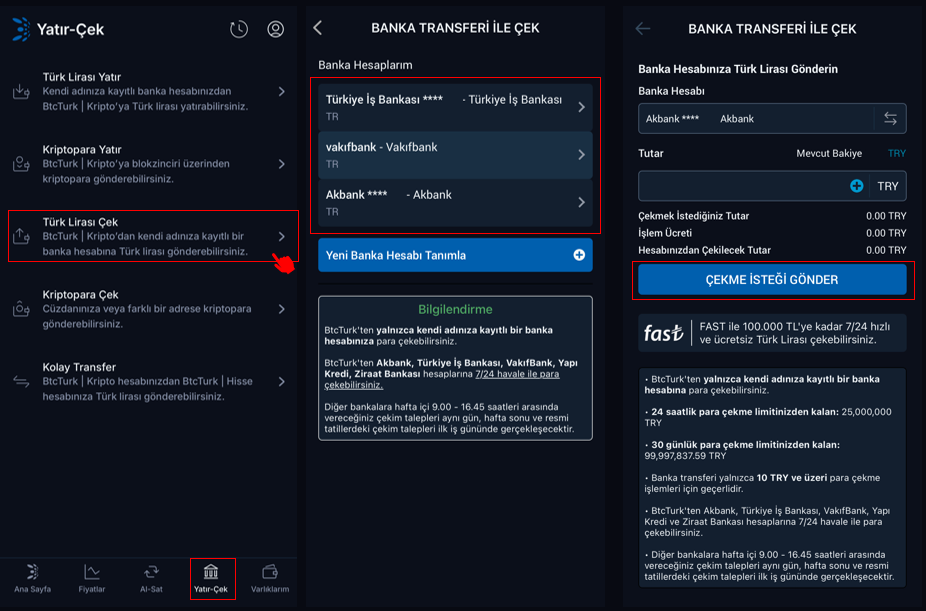This screenshot has width=926, height=611.
Task: Click the swap bank account icon
Action: (x=890, y=119)
